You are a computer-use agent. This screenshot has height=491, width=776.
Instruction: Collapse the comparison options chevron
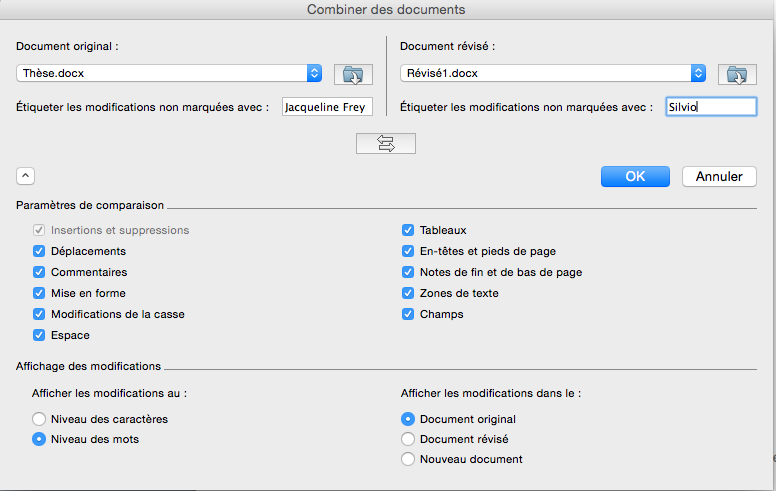[x=26, y=176]
